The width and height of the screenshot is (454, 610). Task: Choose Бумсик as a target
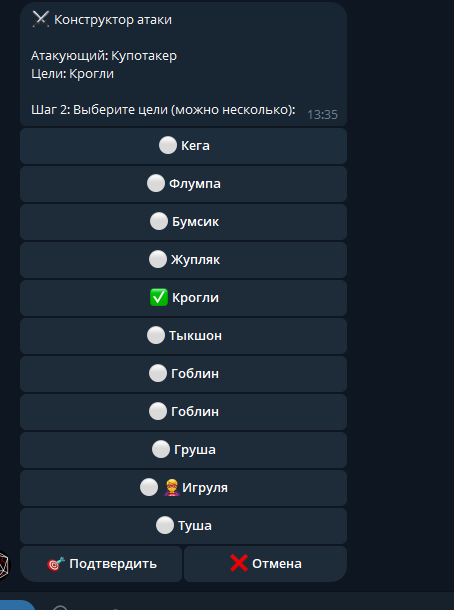click(183, 222)
